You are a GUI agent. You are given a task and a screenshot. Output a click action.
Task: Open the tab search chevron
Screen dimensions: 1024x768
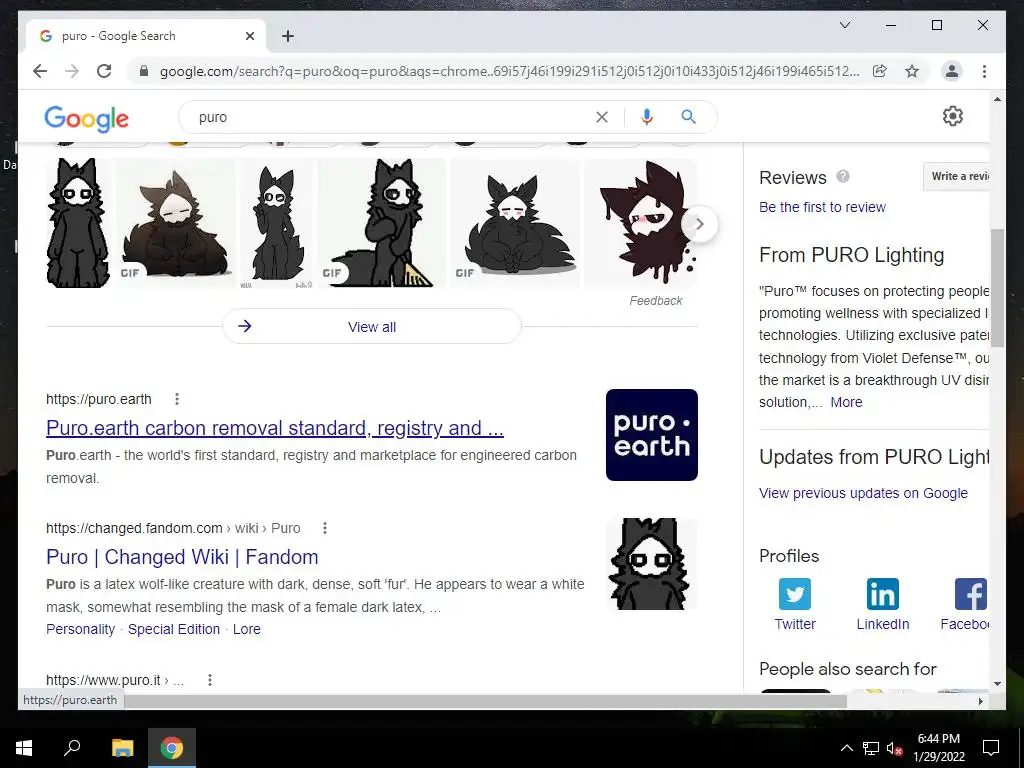tap(844, 25)
